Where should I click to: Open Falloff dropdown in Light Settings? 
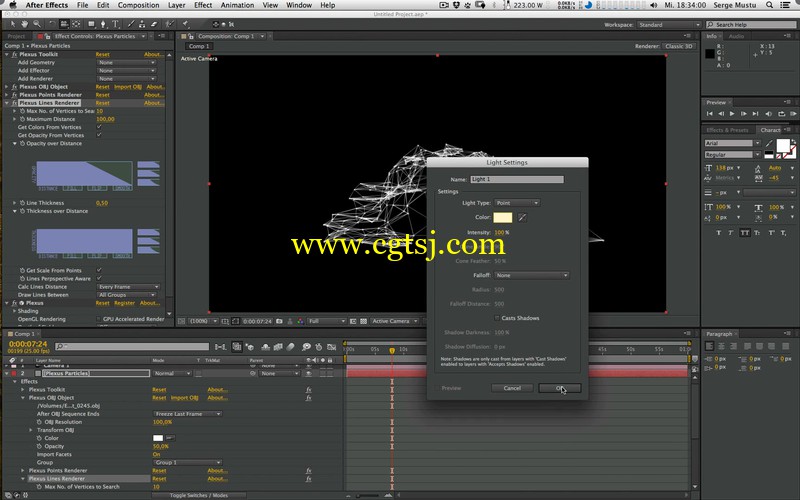pos(531,276)
